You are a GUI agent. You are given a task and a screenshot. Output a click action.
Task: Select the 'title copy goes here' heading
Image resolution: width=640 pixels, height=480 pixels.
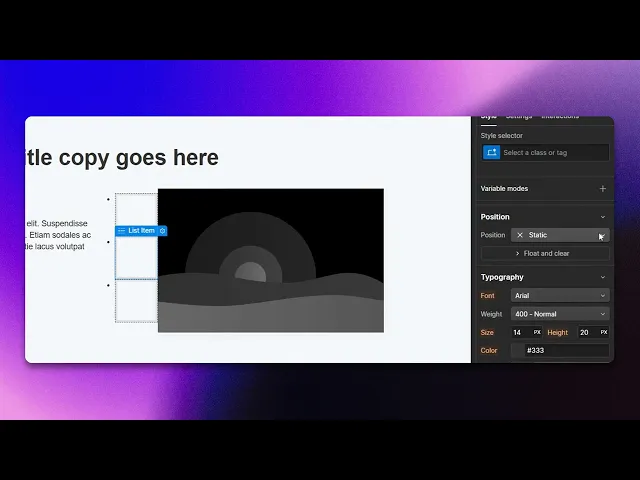tap(122, 158)
